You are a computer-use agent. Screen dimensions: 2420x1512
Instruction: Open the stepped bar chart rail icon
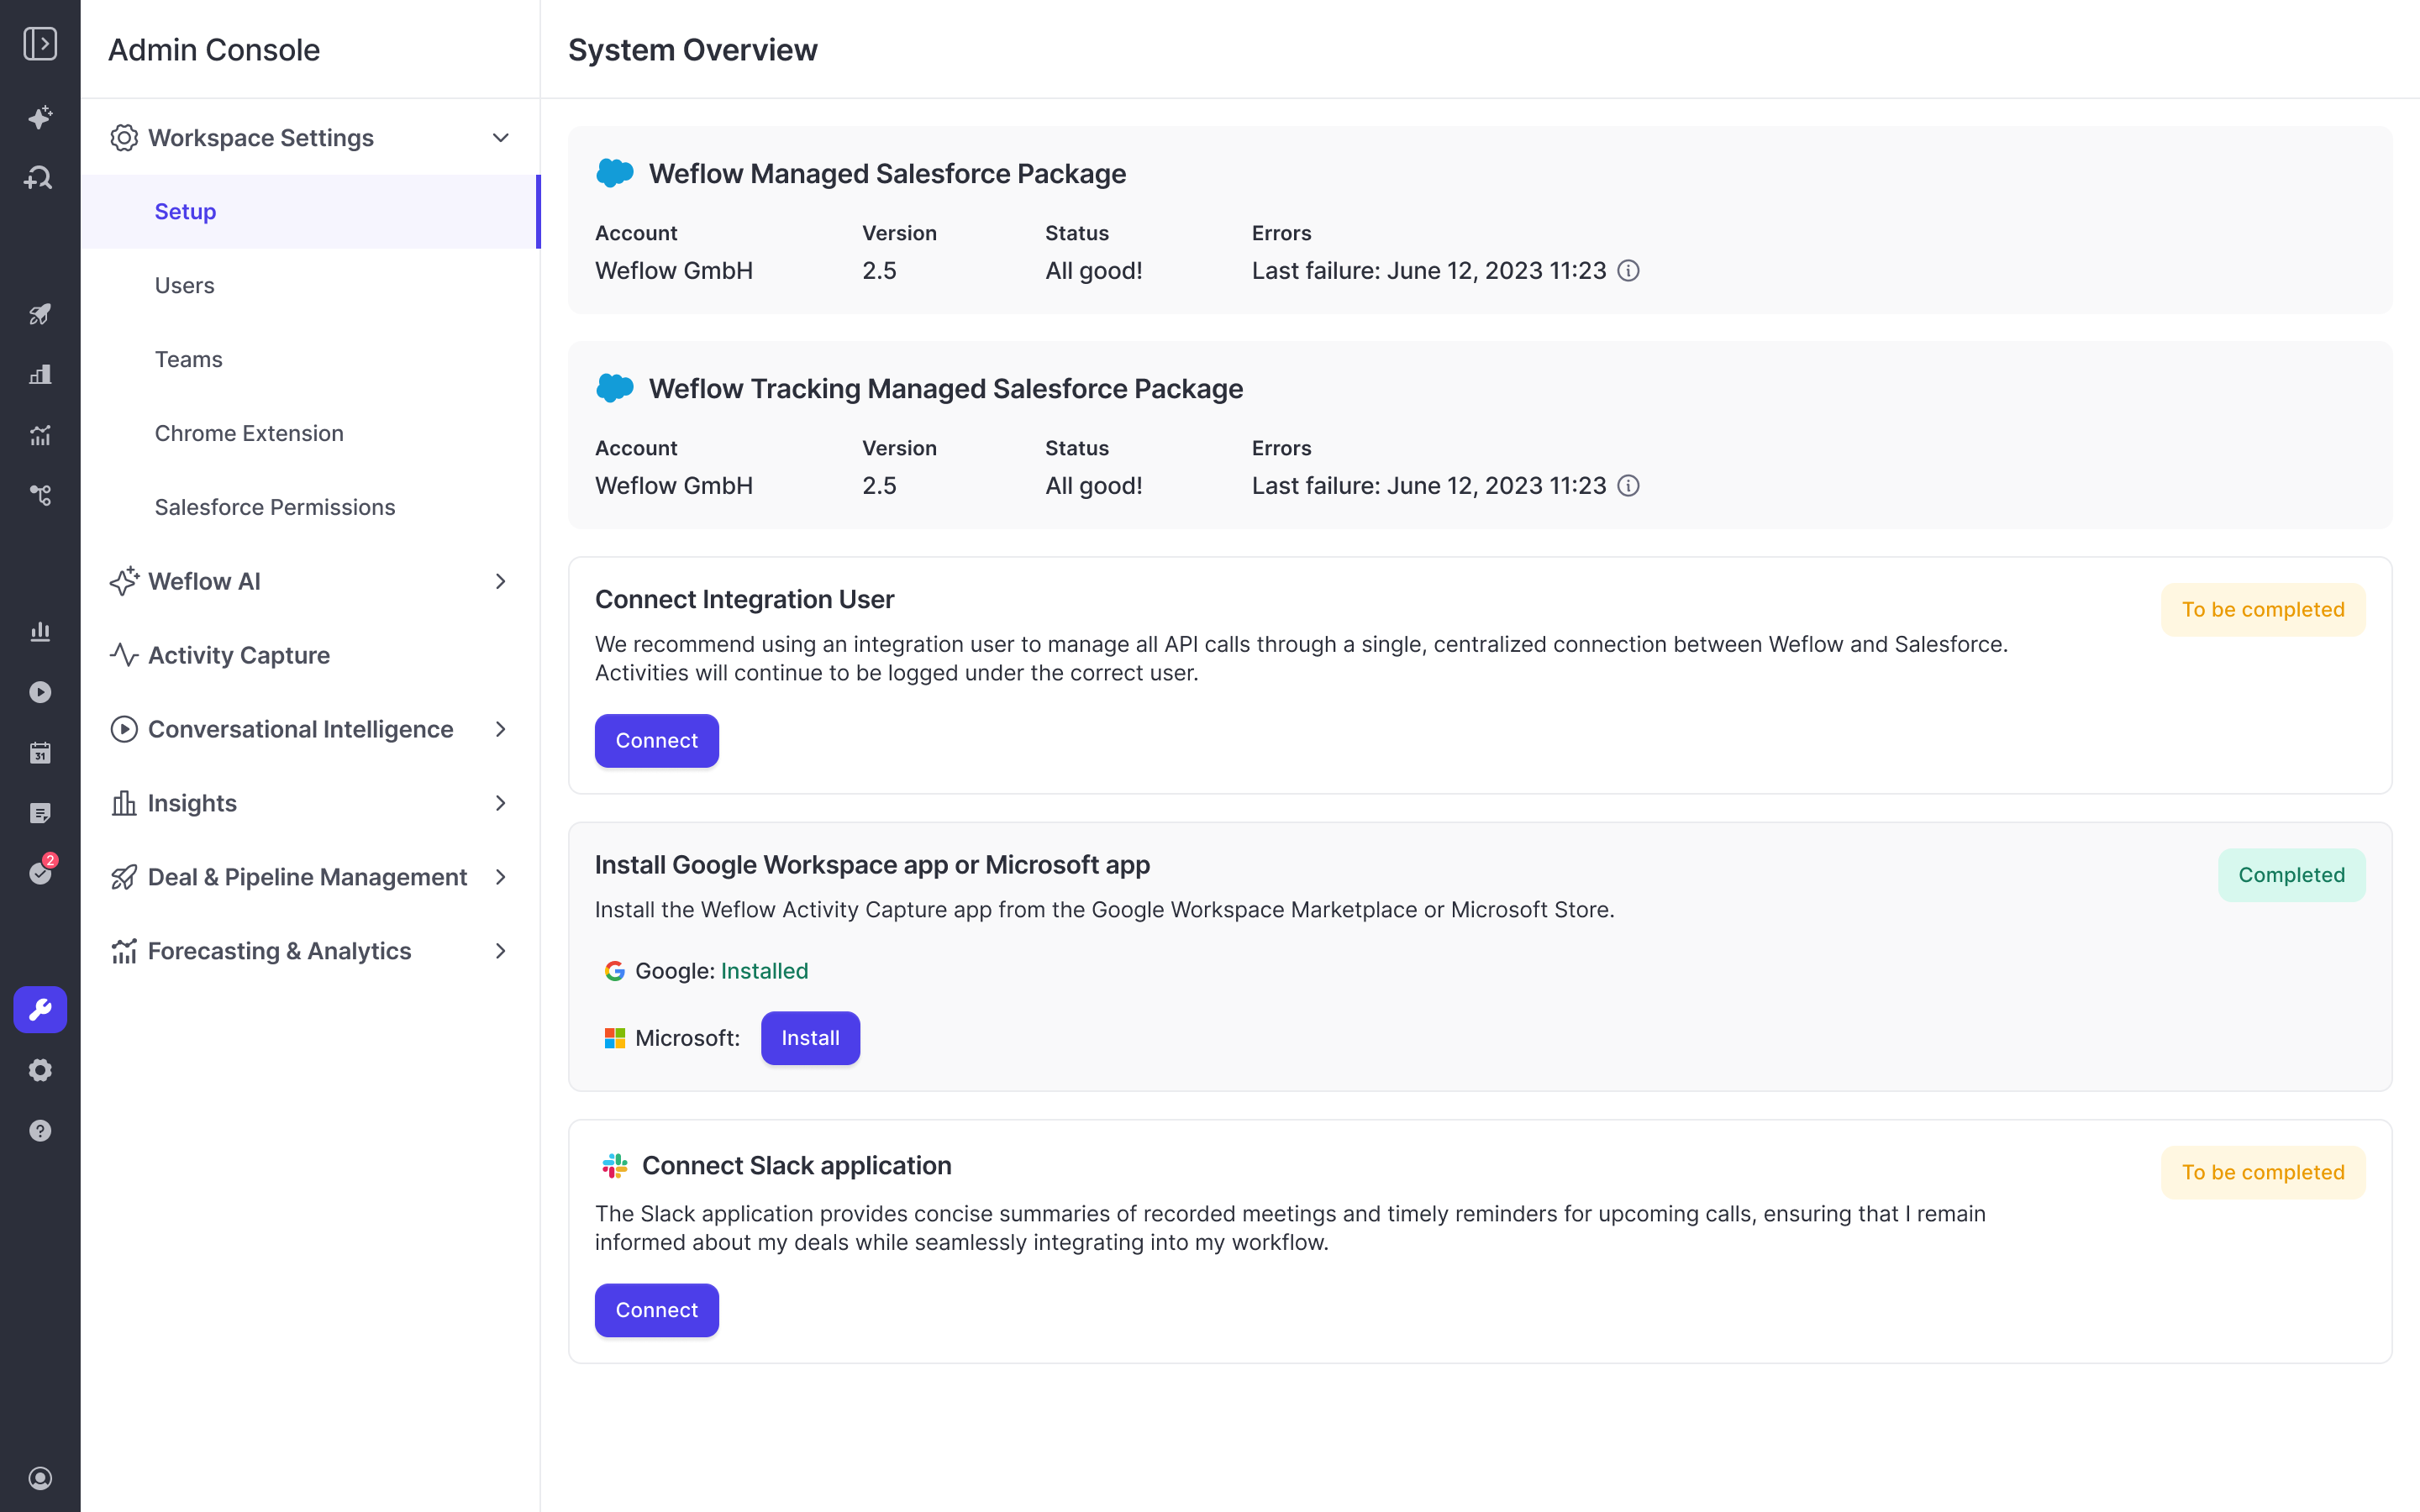[40, 375]
